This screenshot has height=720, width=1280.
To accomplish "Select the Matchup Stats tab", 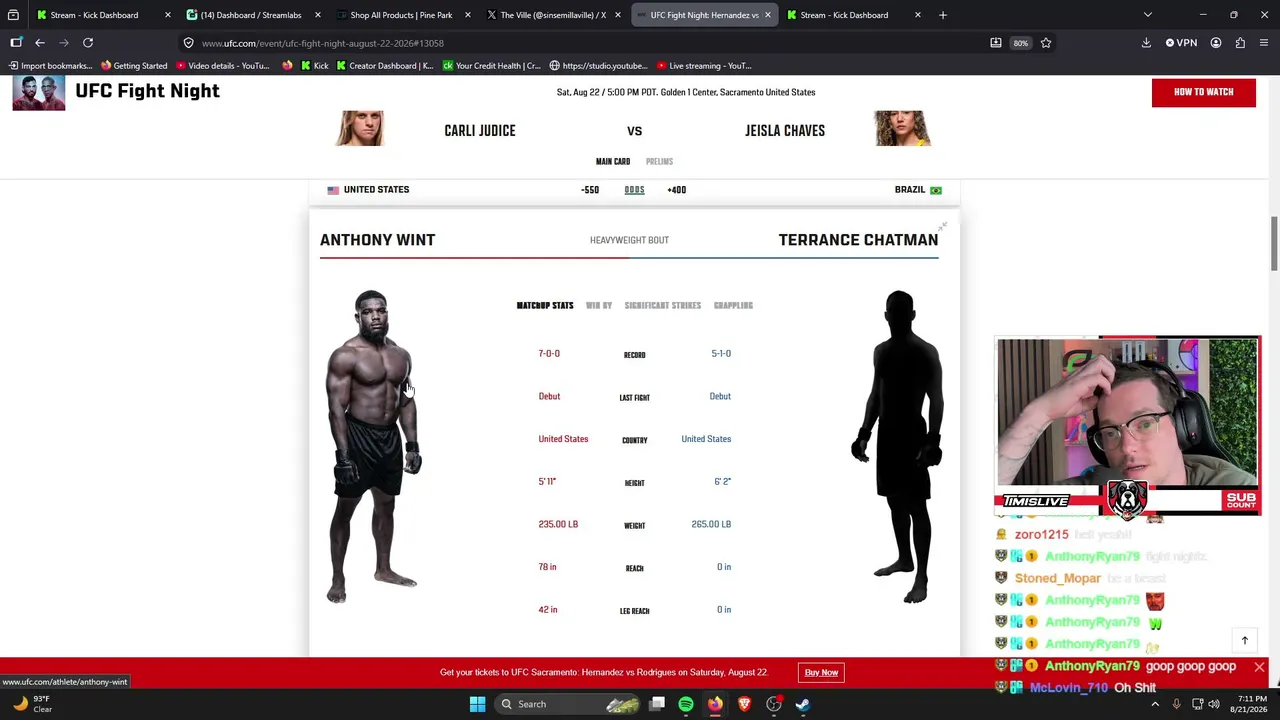I will (545, 306).
